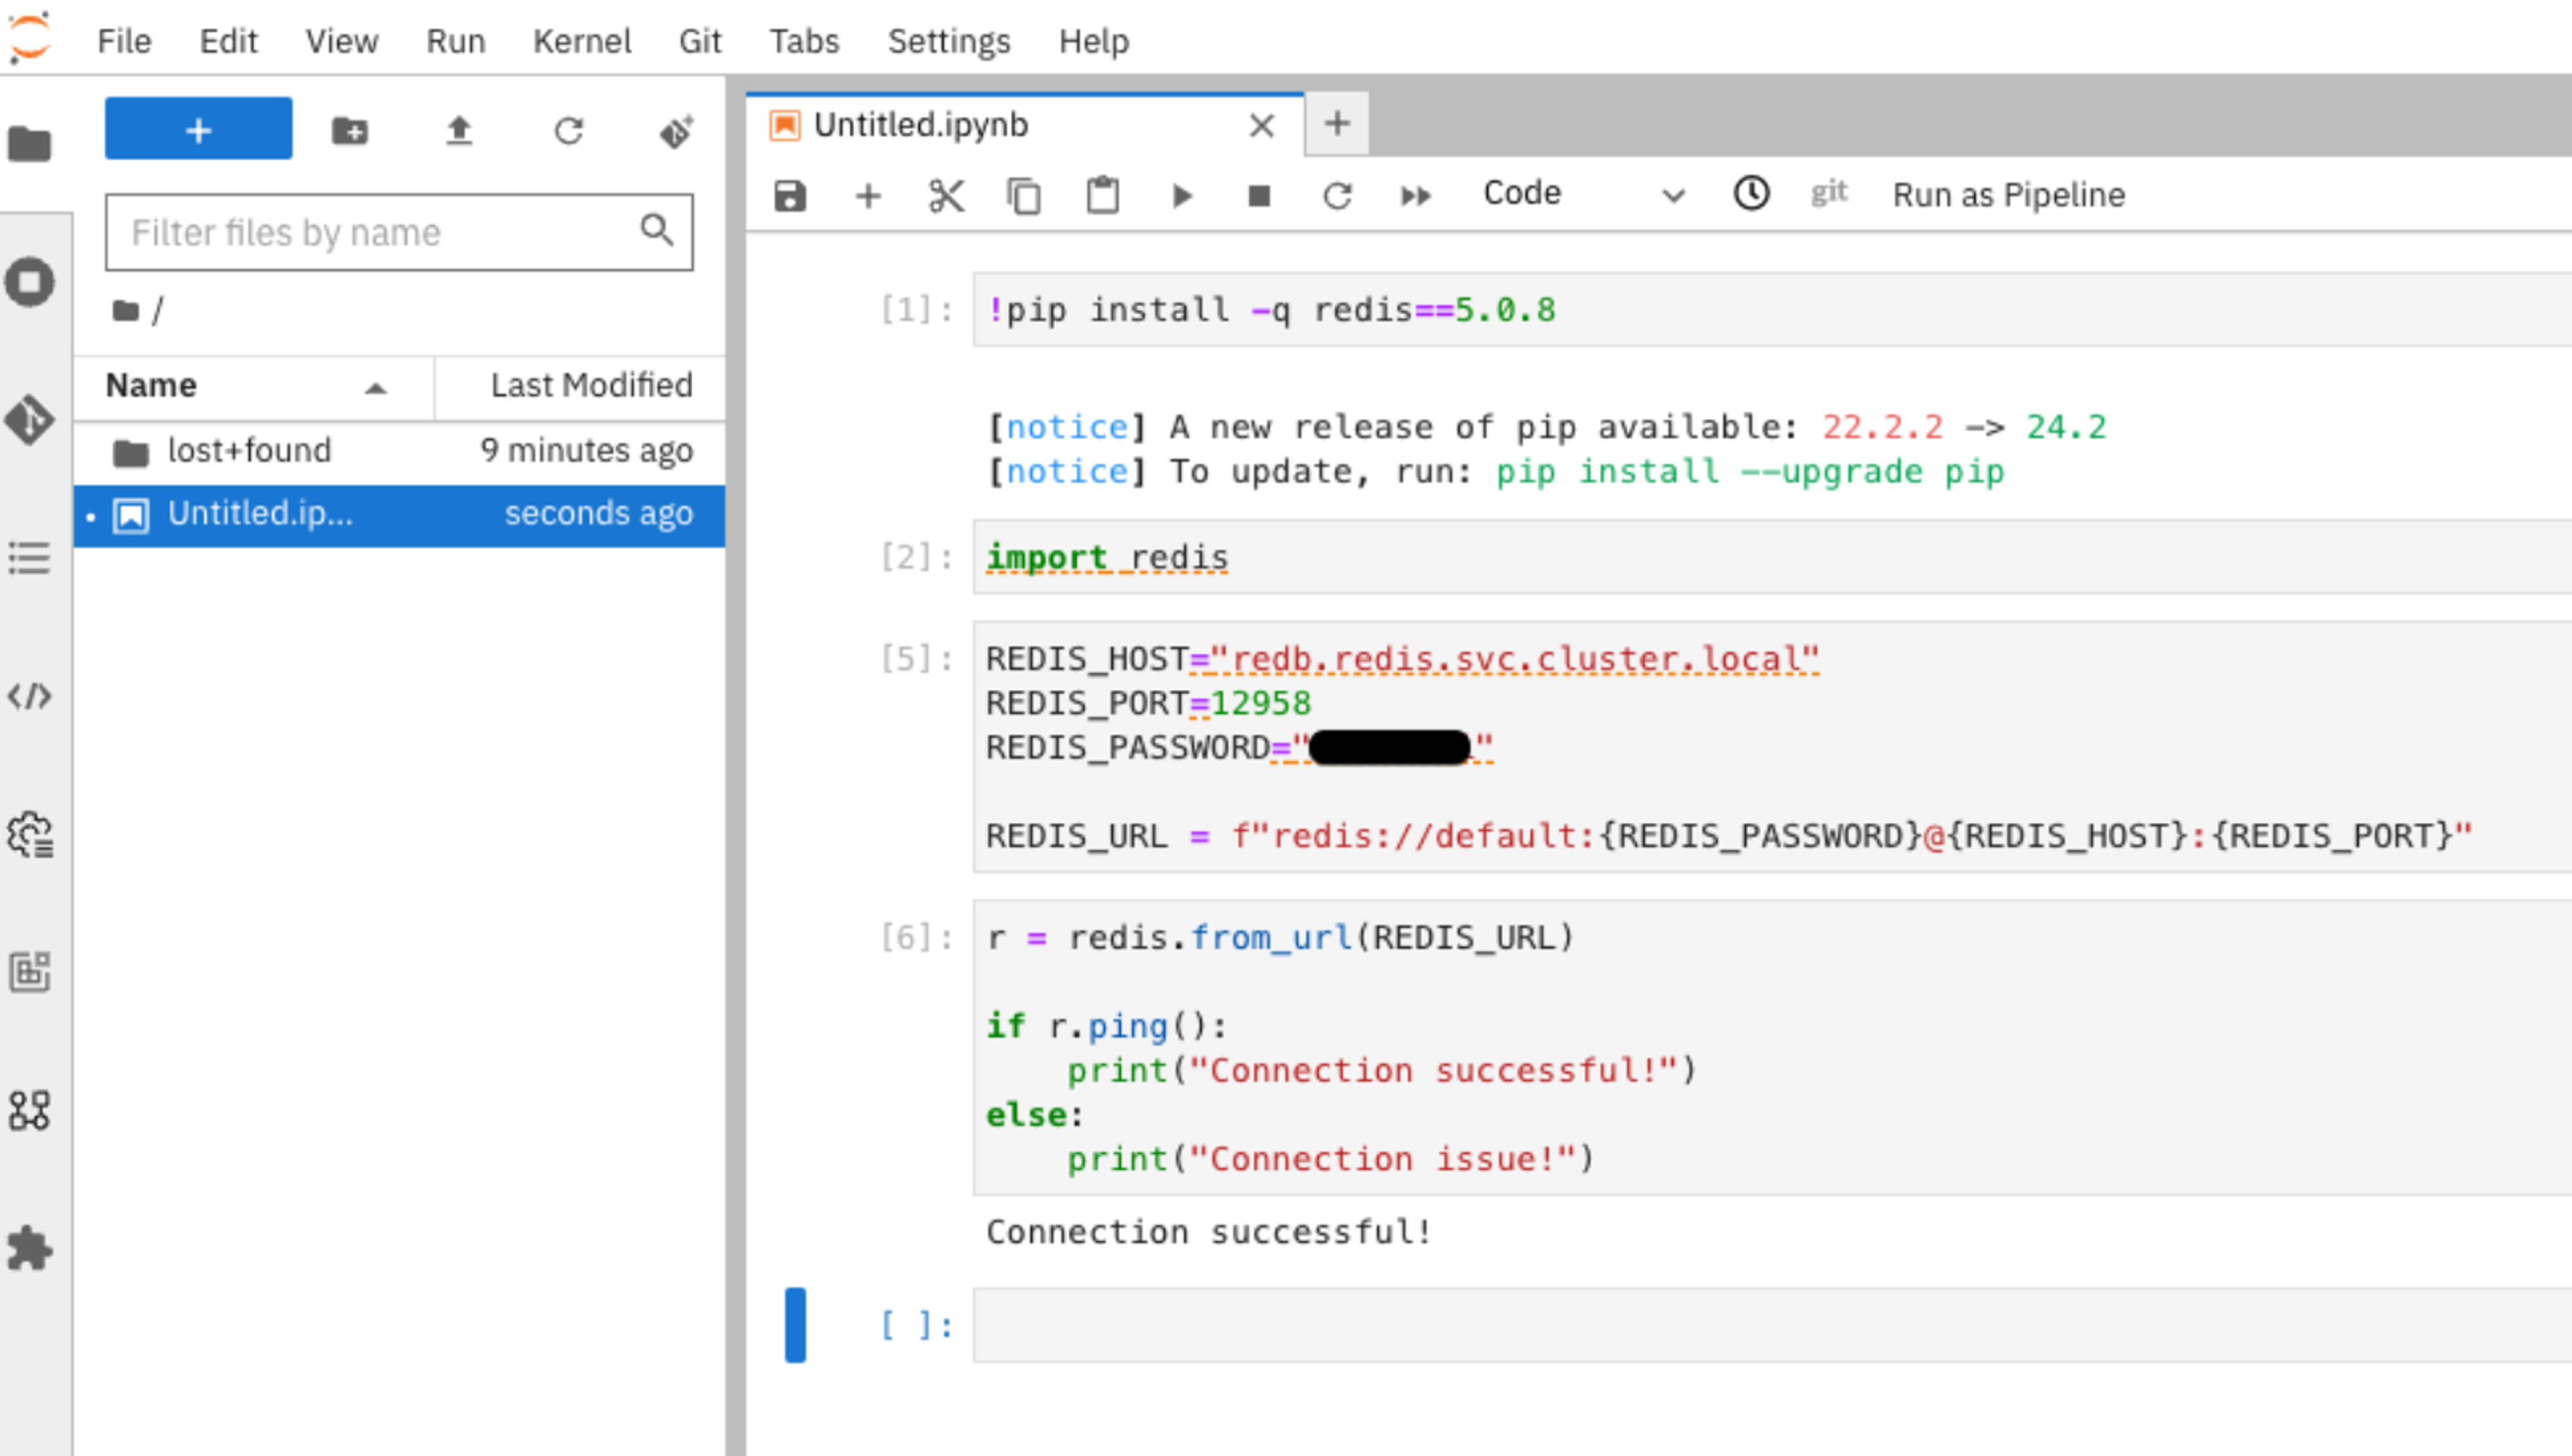Cut the selected cell with the scissors icon

(x=945, y=195)
